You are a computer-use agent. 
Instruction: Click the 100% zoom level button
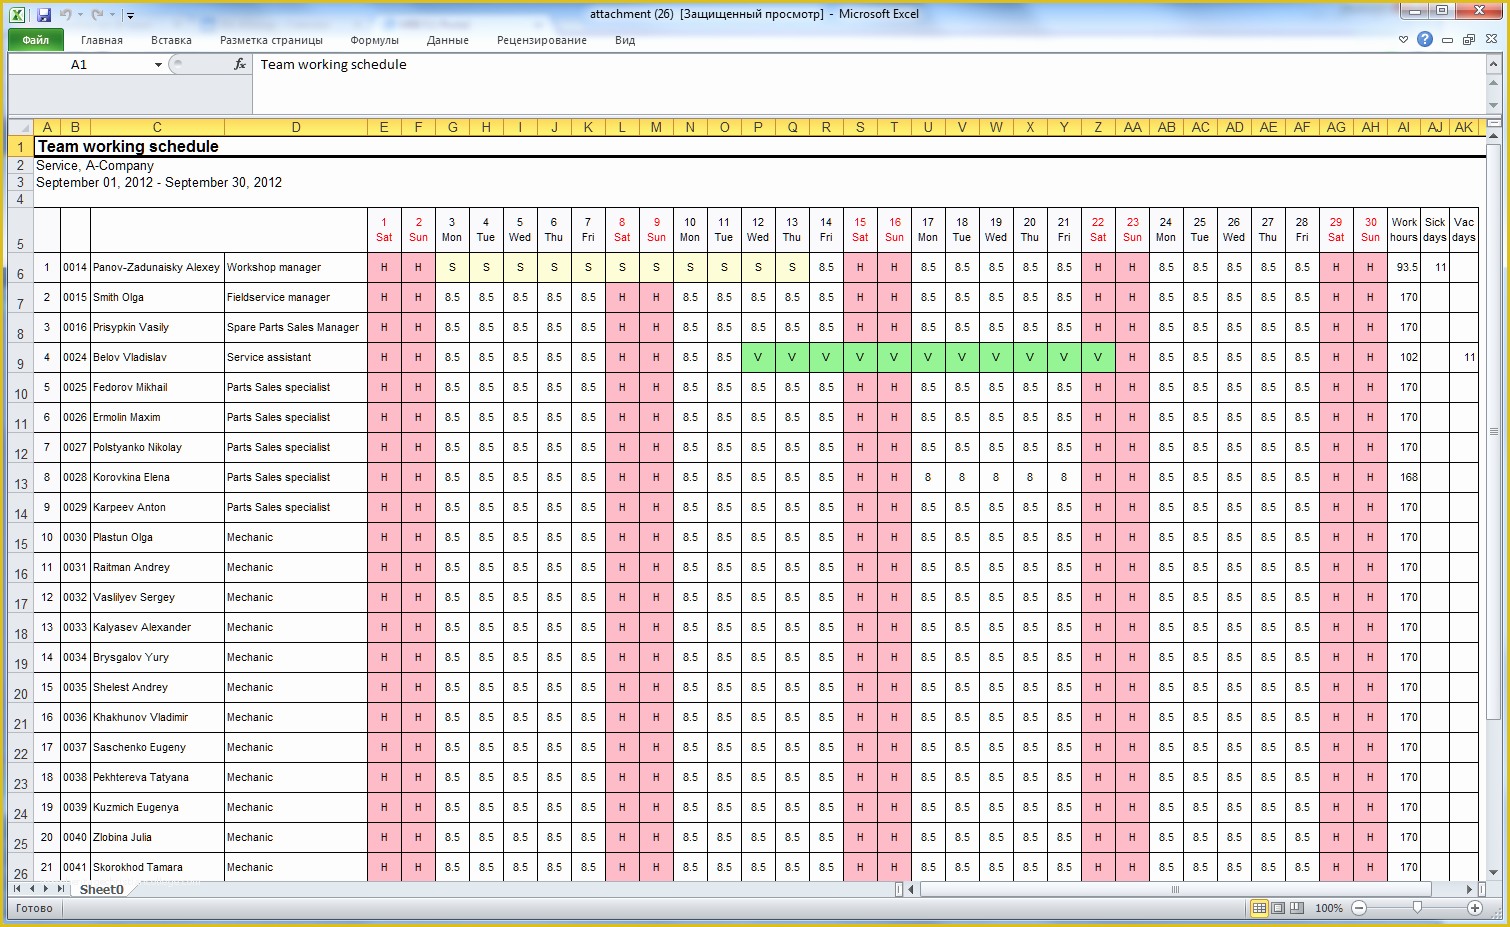(x=1329, y=908)
